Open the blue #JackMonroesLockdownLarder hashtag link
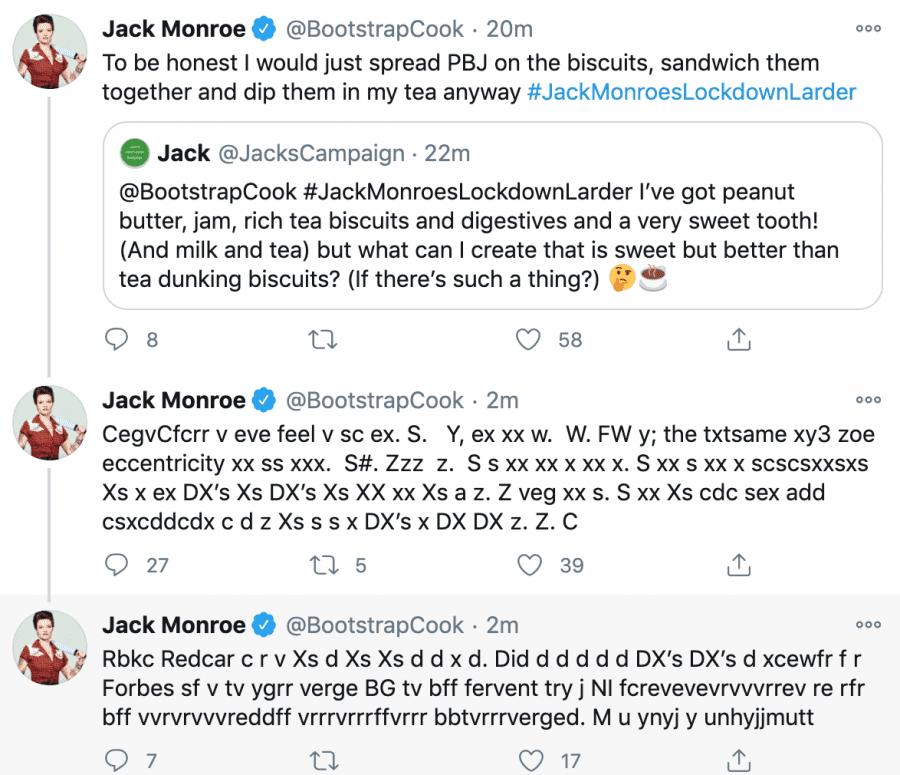900x775 pixels. 692,92
